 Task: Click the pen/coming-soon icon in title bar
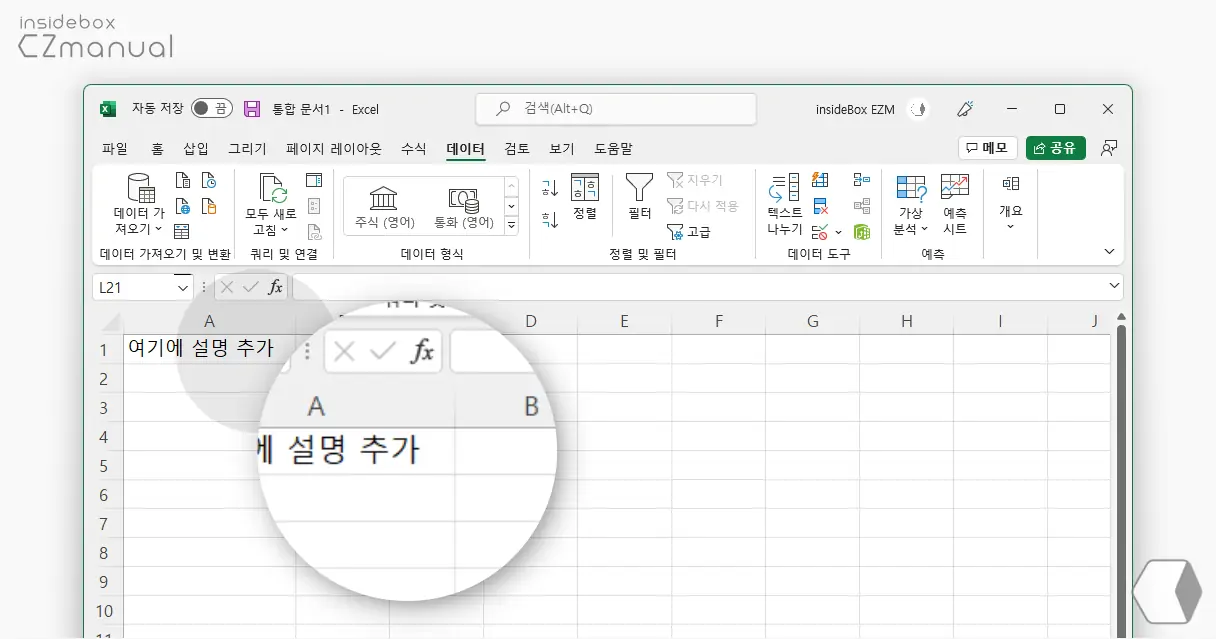[965, 109]
